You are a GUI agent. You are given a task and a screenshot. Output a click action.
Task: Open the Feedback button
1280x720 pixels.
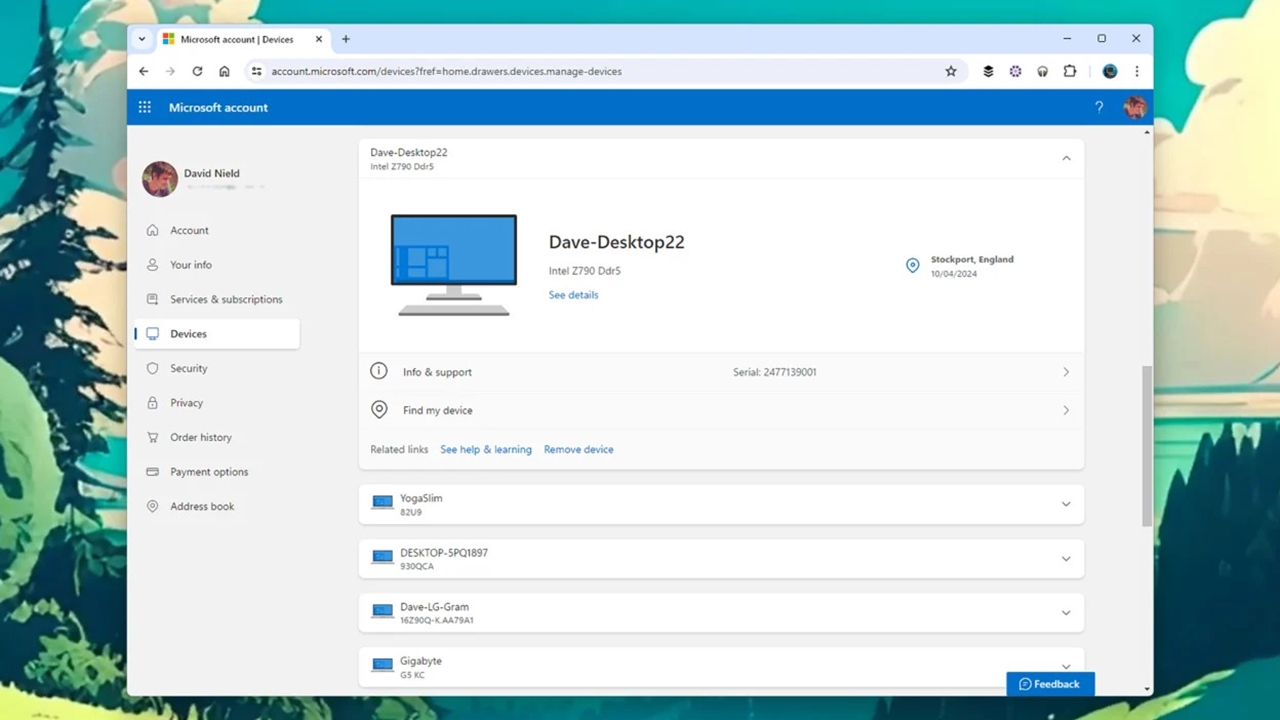[1050, 684]
